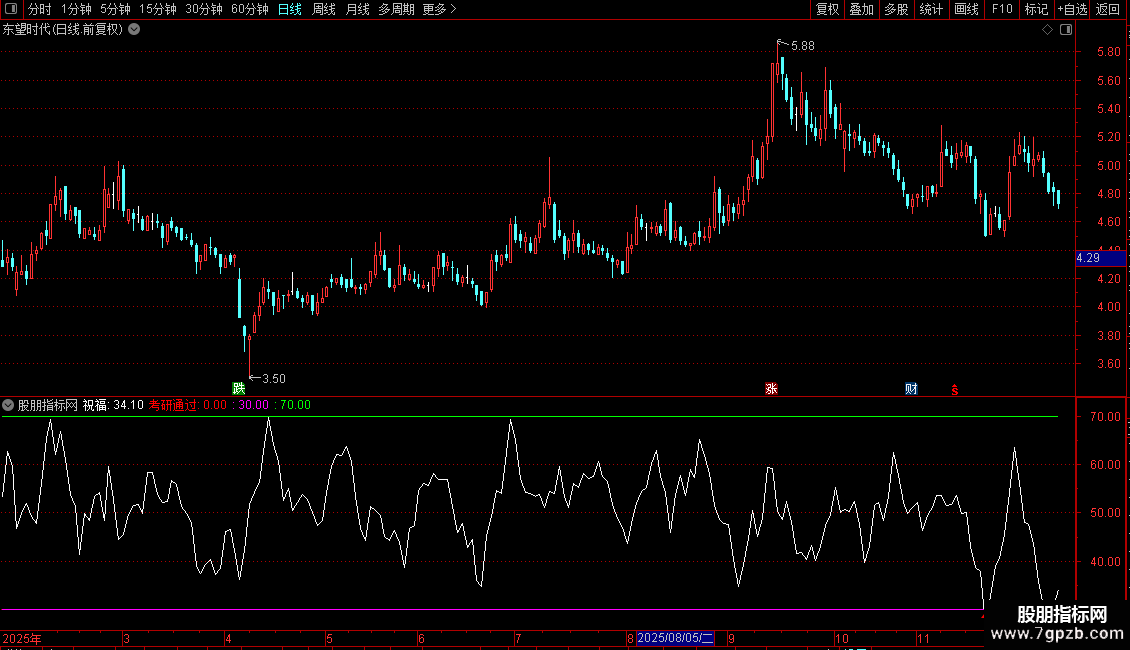The height and width of the screenshot is (650, 1130).
Task: Expand the 更多 more periods menu
Action: pyautogui.click(x=440, y=9)
